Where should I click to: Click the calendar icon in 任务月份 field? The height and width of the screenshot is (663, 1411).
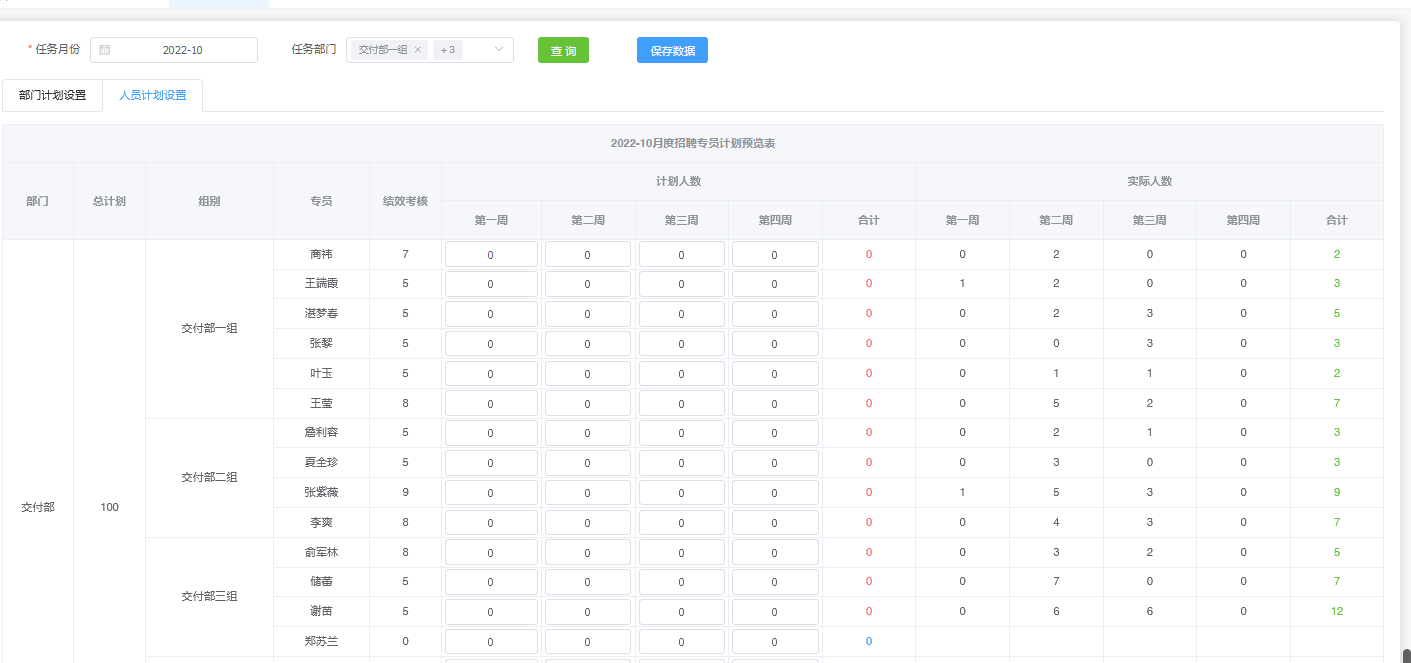pos(105,50)
